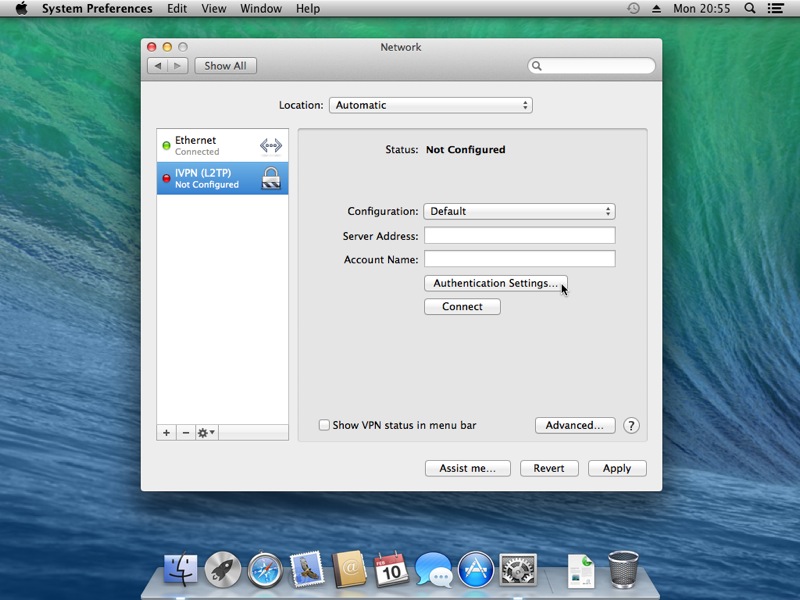Select the Ethernet service in list
Image resolution: width=800 pixels, height=600 pixels.
222,145
